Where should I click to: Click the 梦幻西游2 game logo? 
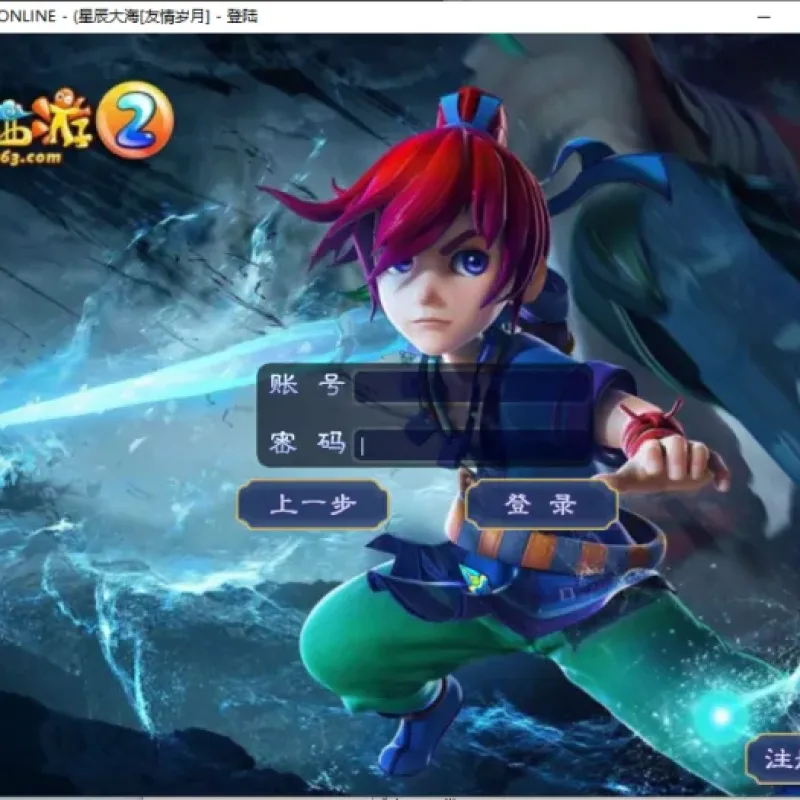pos(87,124)
